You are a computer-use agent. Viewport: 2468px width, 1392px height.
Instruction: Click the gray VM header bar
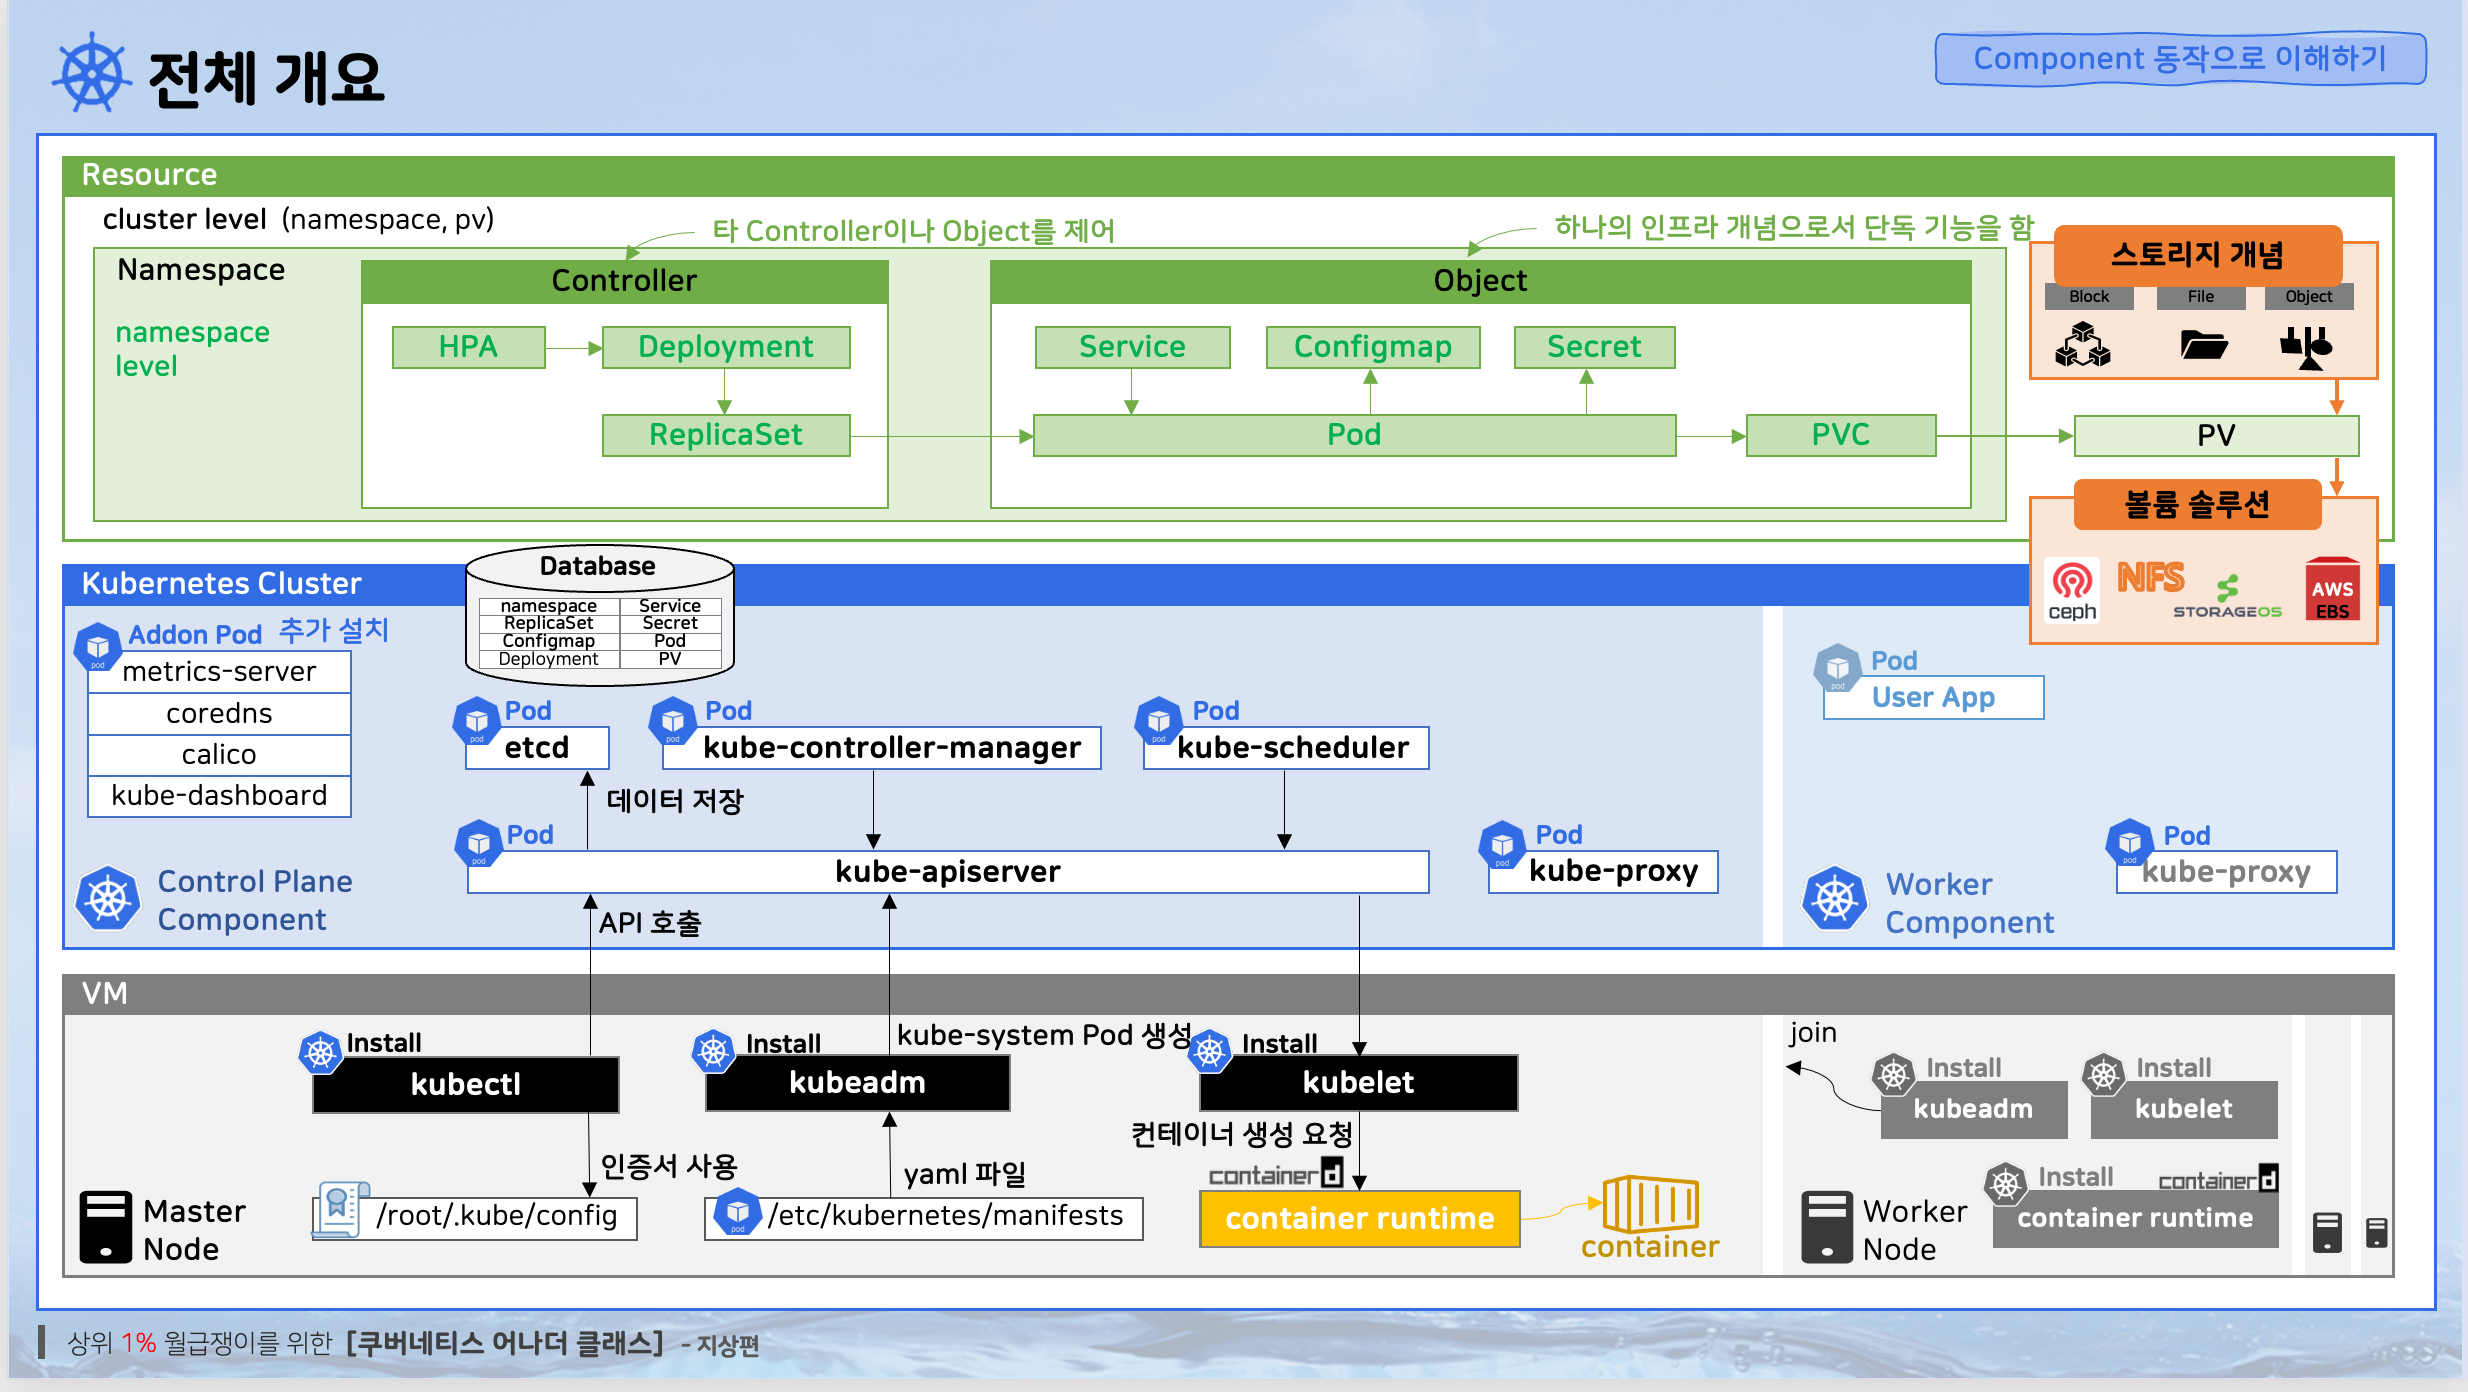(1228, 994)
